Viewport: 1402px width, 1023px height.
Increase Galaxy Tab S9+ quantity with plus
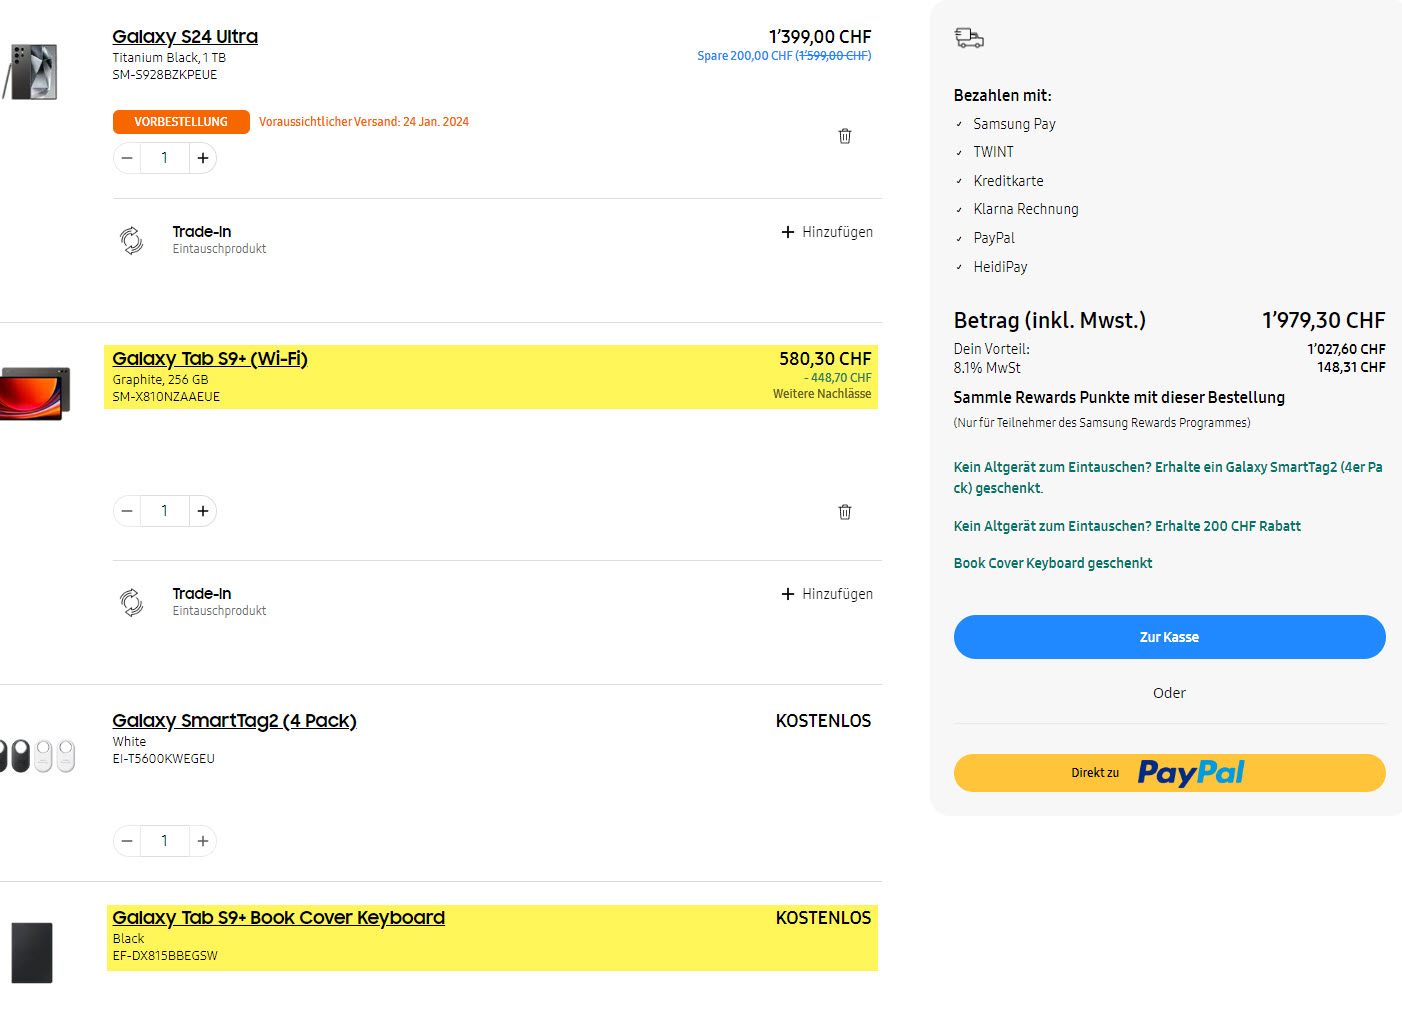pos(203,511)
